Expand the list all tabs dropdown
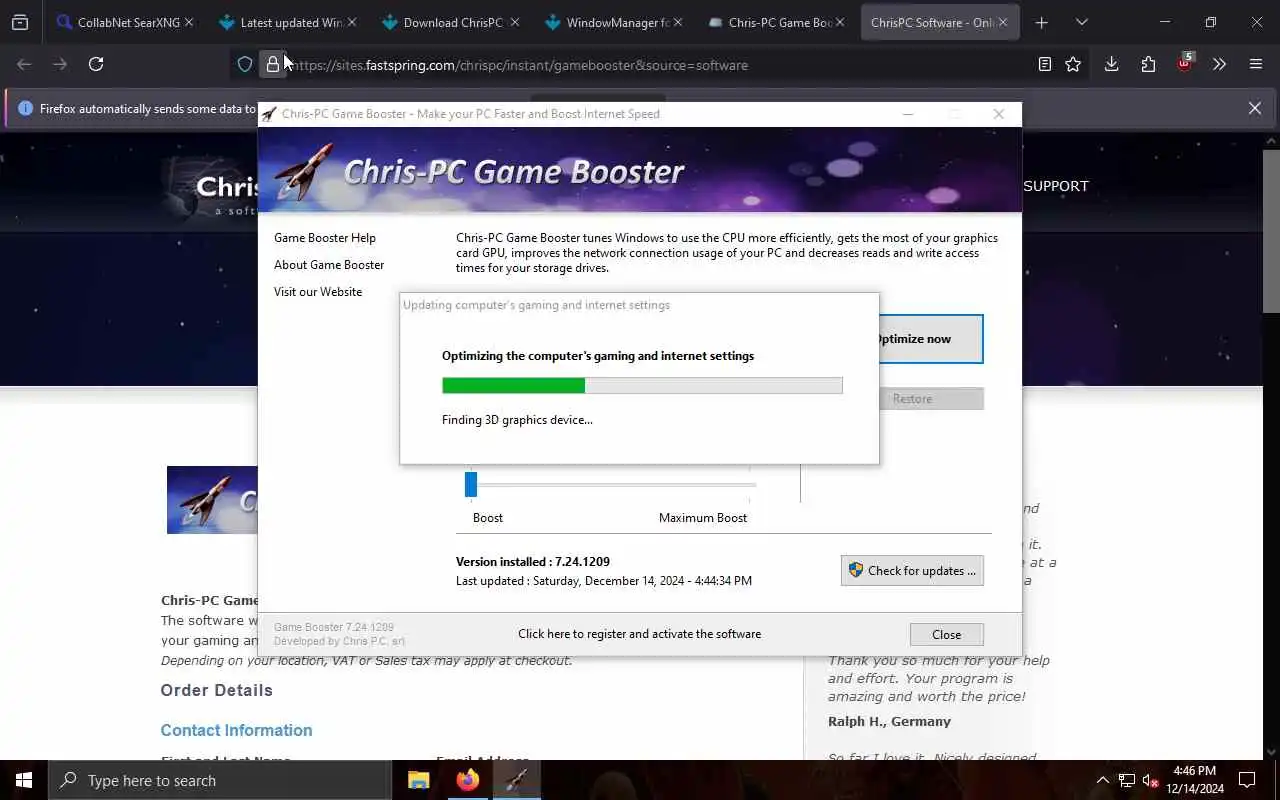 click(x=1081, y=22)
